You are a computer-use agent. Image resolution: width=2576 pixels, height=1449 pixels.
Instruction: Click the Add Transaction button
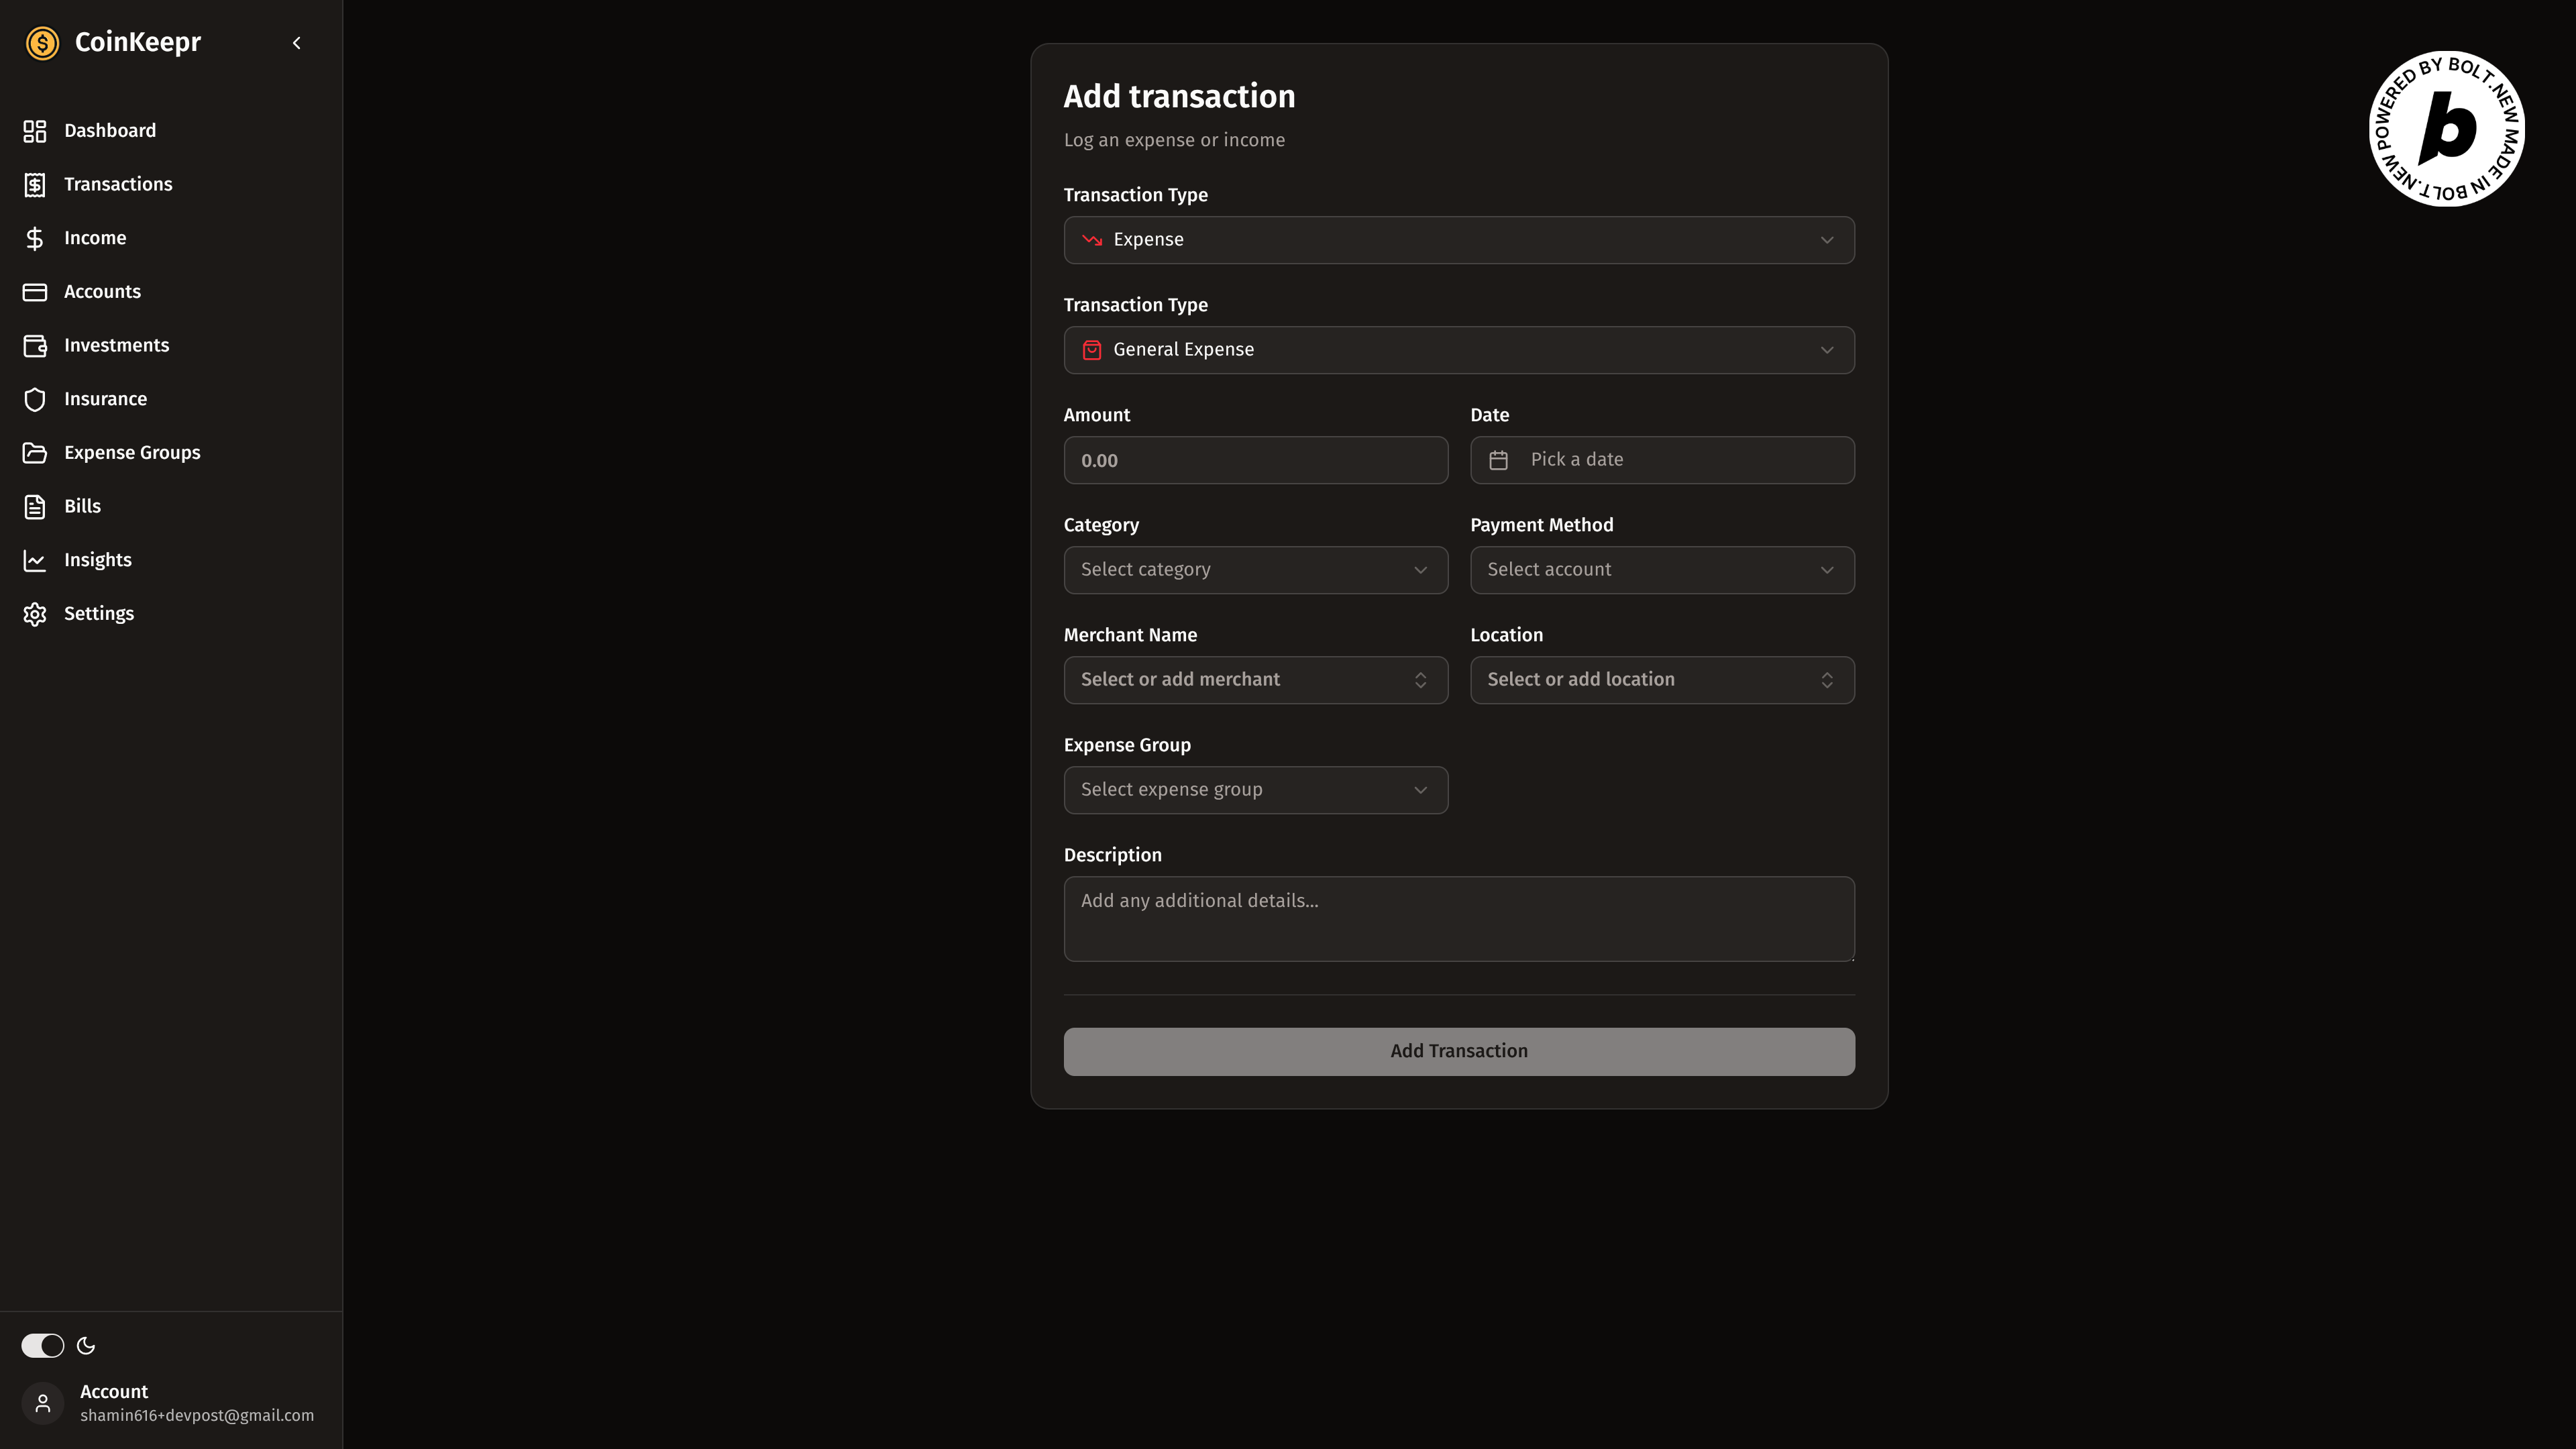1458,1051
